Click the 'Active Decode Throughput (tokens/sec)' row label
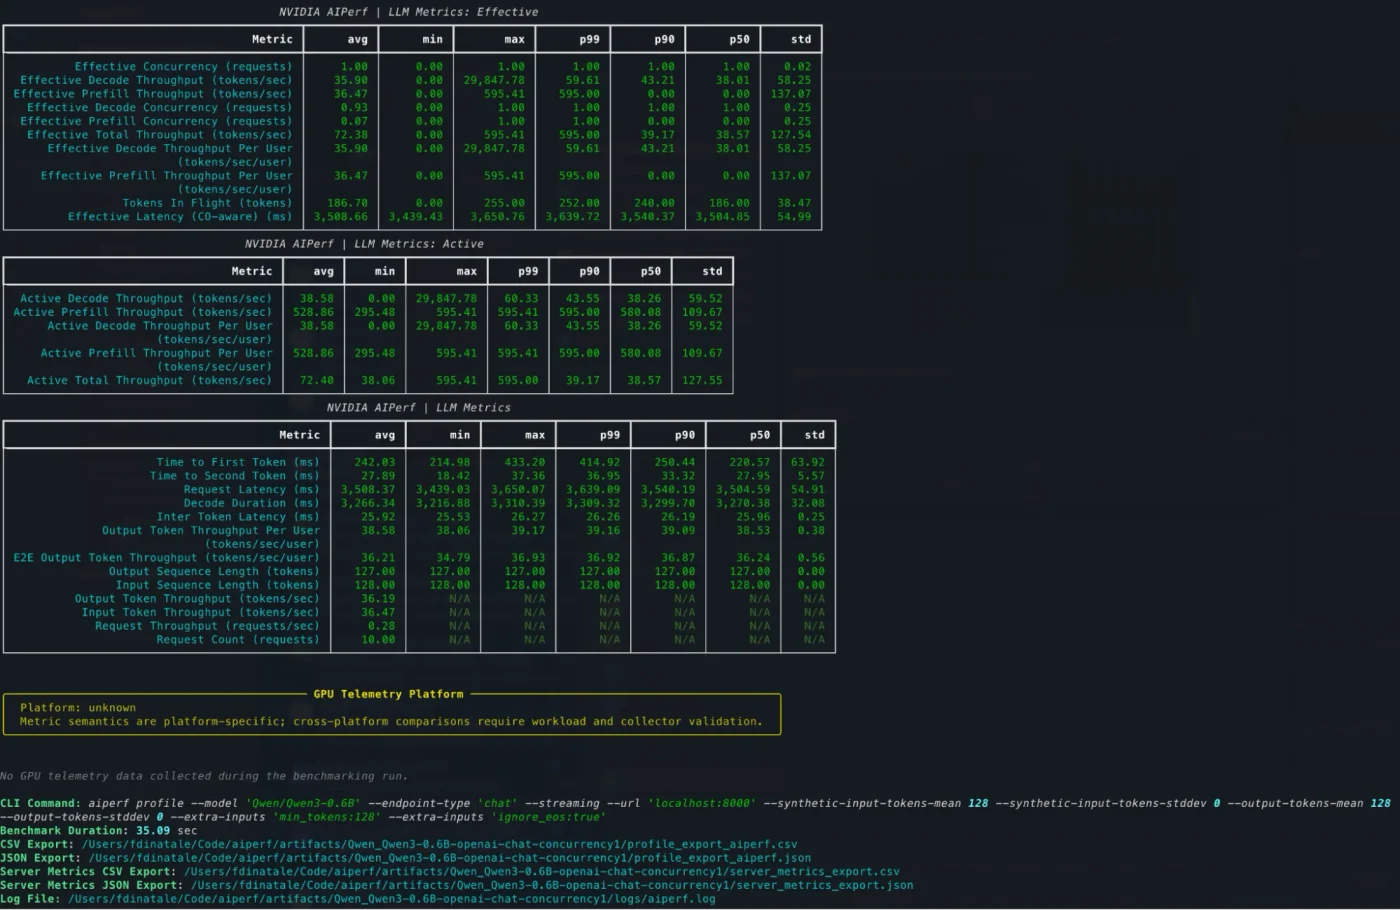This screenshot has height=910, width=1400. point(146,299)
